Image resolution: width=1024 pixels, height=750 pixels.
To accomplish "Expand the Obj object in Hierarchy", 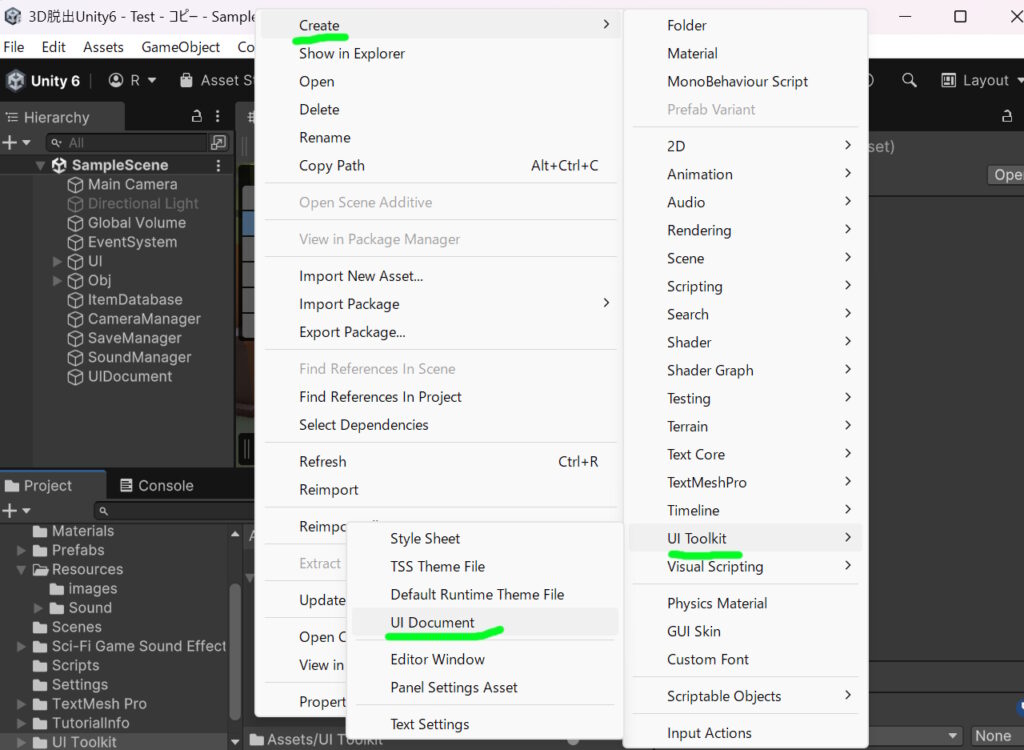I will (x=57, y=281).
